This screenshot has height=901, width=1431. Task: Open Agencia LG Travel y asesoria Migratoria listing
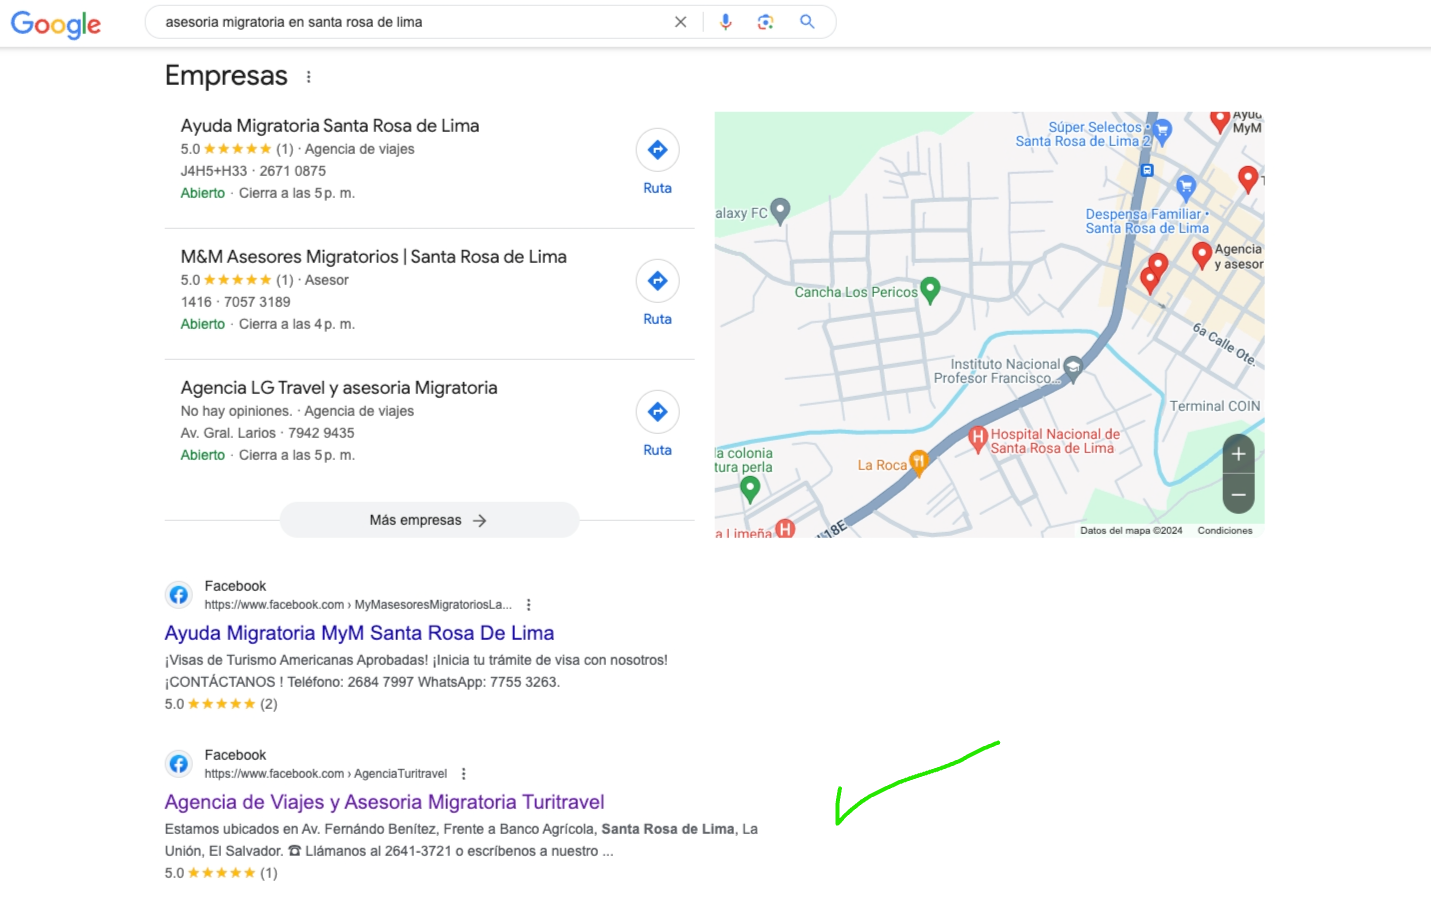tap(339, 388)
